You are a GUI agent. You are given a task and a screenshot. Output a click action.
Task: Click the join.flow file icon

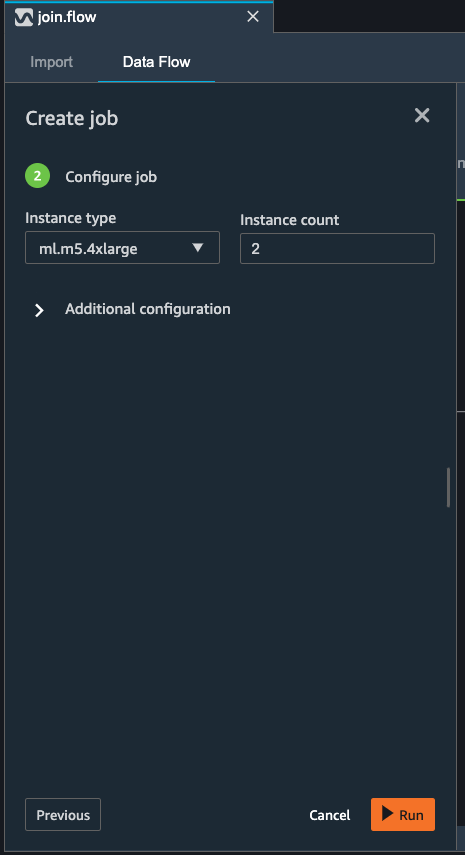[24, 17]
